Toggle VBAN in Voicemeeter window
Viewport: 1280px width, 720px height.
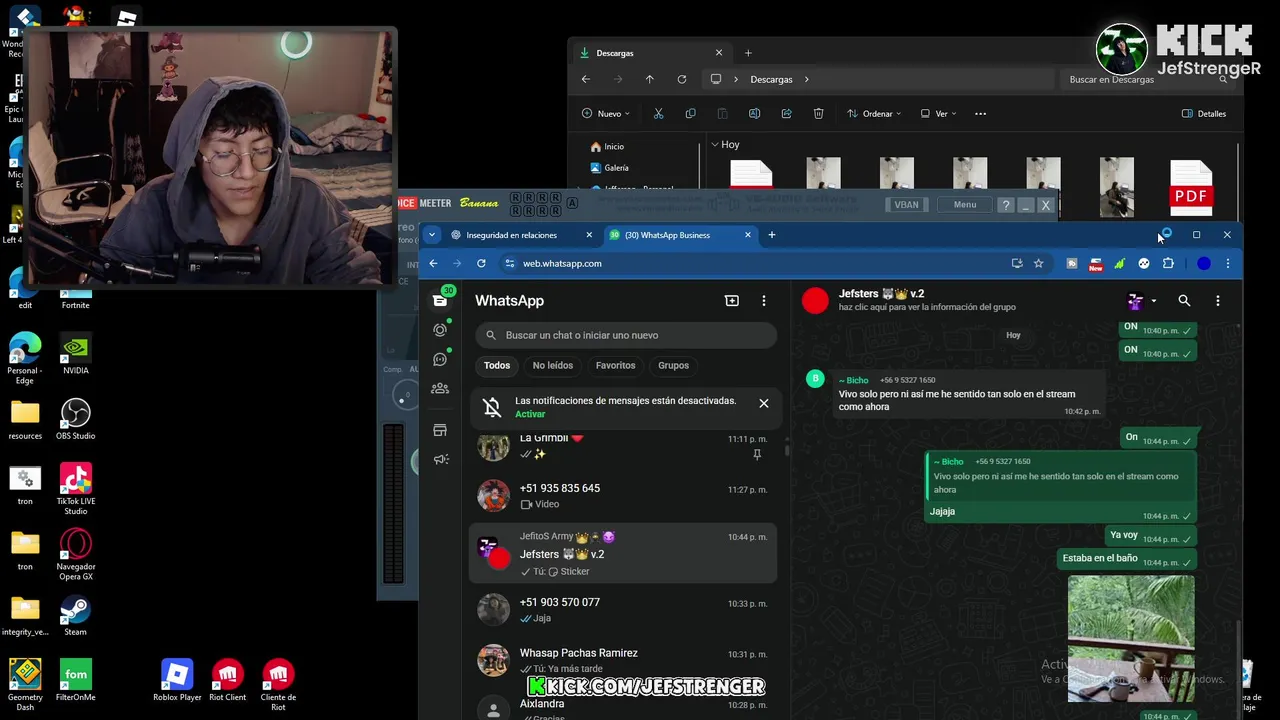click(x=906, y=205)
